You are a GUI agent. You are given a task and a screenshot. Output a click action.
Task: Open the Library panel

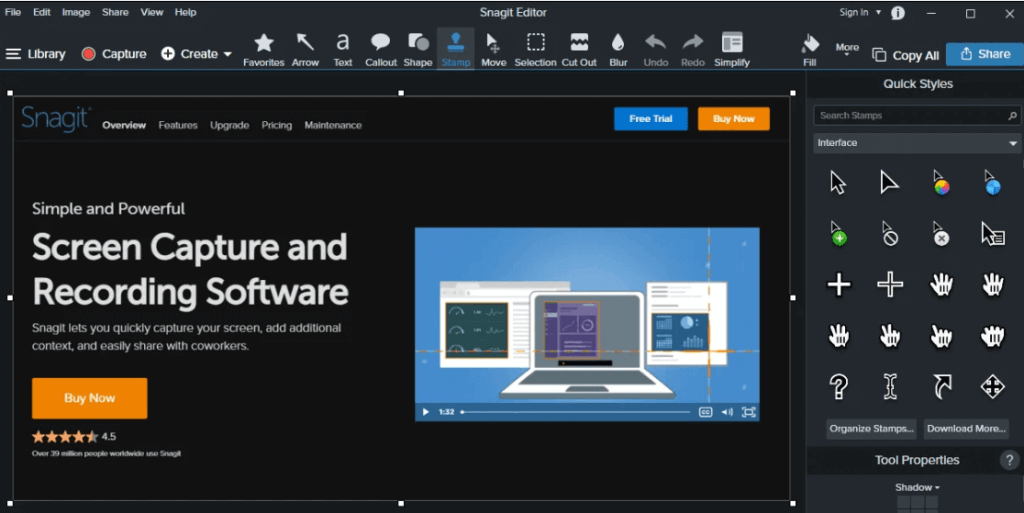point(36,54)
